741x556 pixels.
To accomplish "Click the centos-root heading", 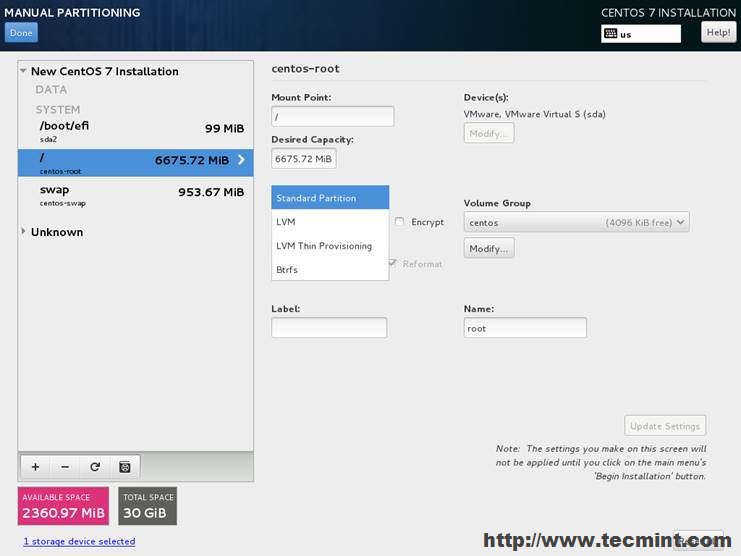I will (305, 68).
